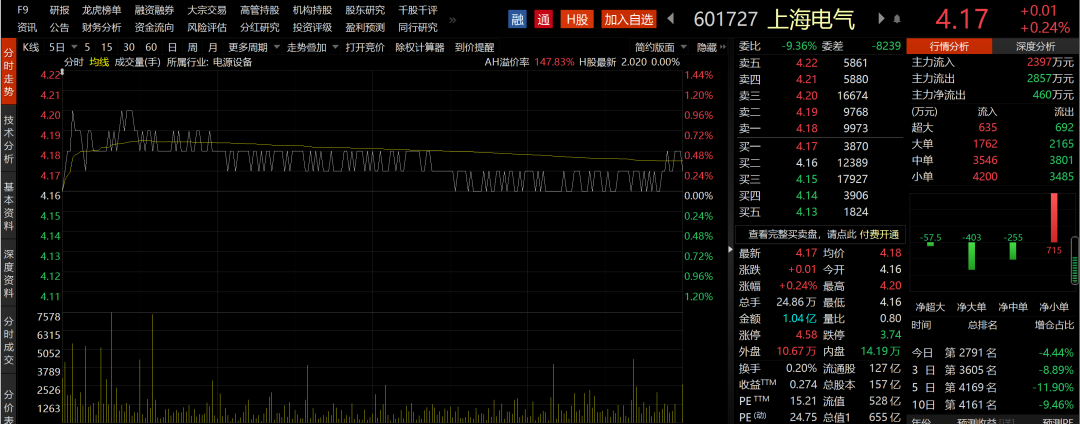Switch to 深度分析 tab
Image resolution: width=1080 pixels, height=424 pixels.
point(1035,46)
